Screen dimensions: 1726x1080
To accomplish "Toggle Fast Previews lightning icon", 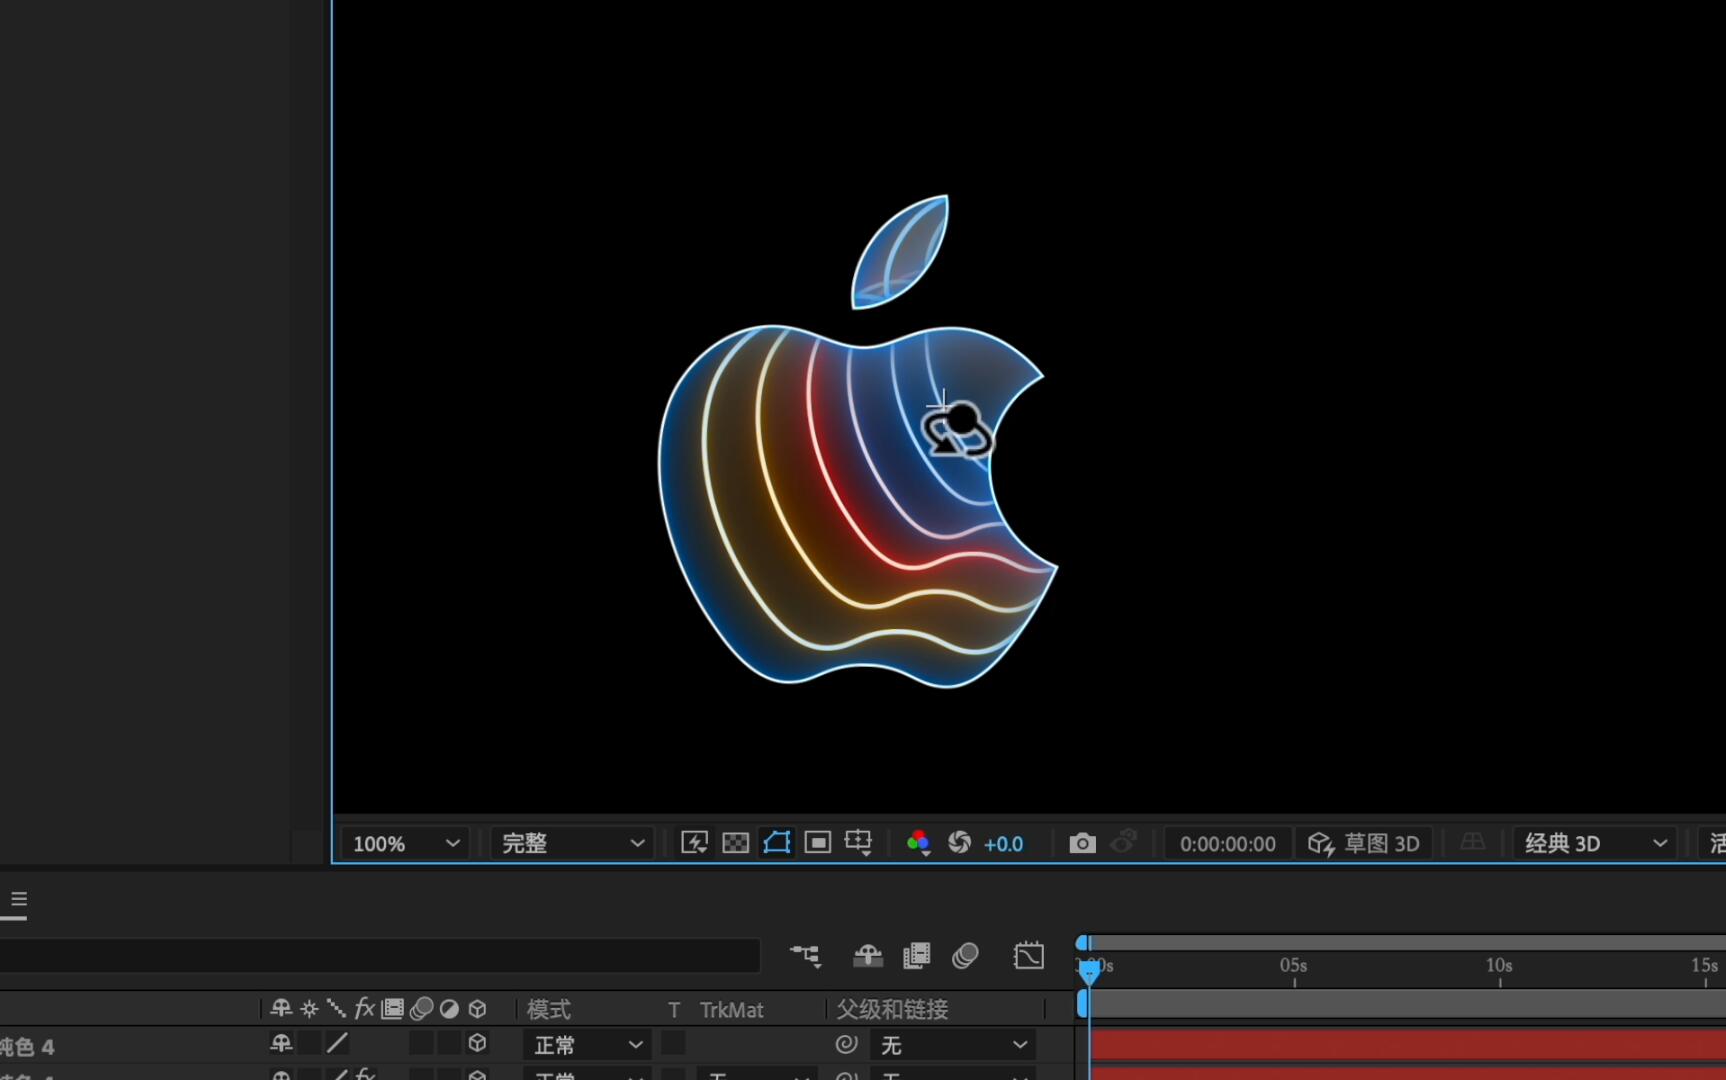I will [x=694, y=843].
